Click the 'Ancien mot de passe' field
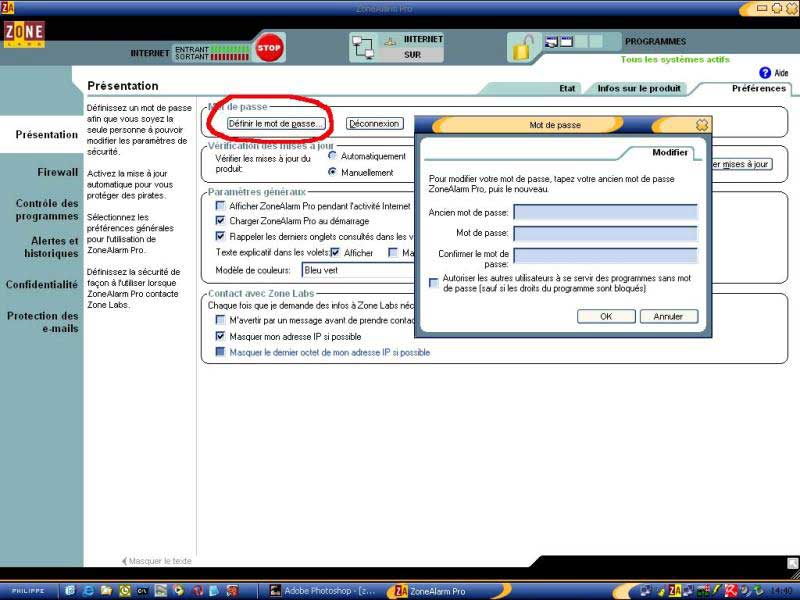Screen dimensions: 800x600 [x=605, y=212]
